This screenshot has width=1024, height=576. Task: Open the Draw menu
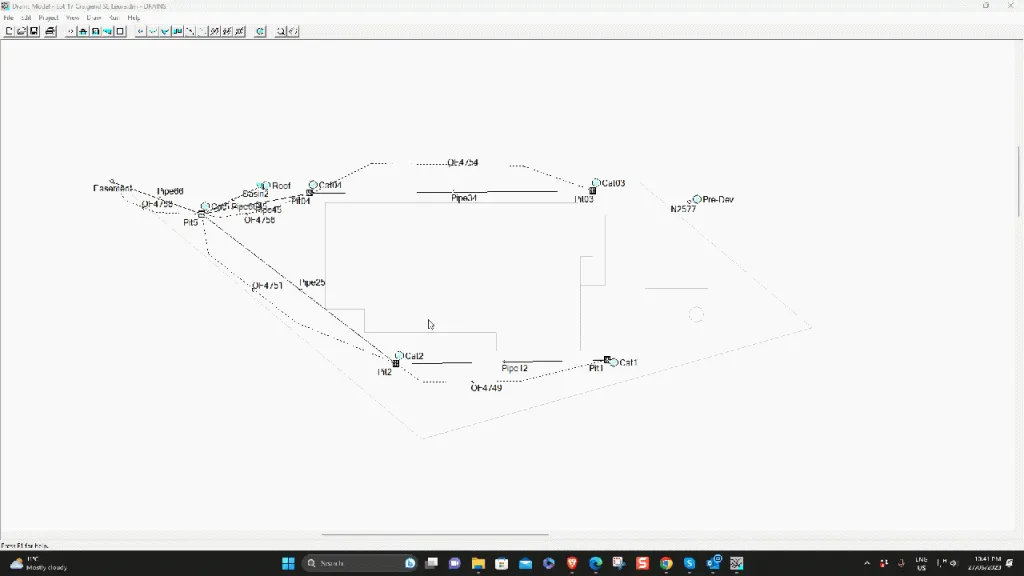94,18
